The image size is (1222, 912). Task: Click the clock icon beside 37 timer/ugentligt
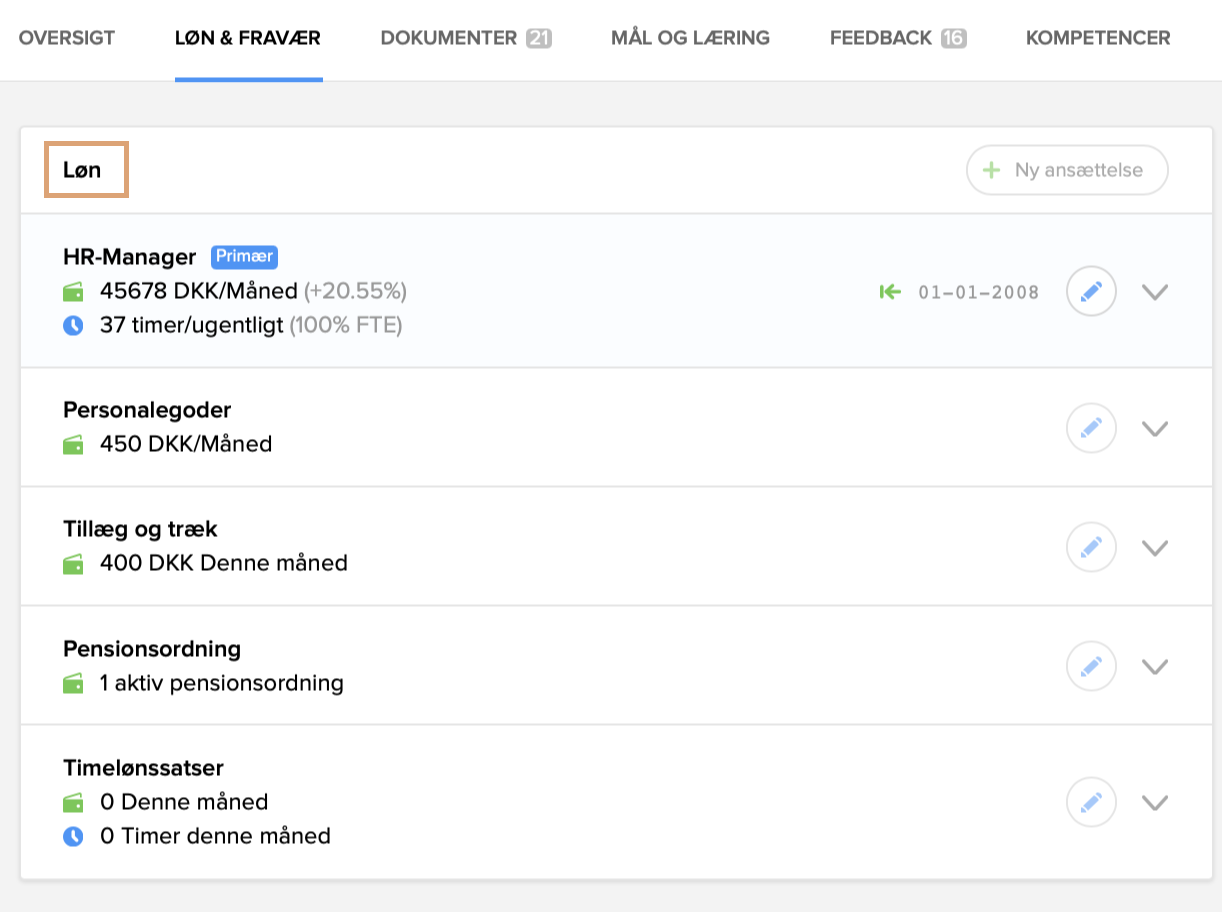[x=73, y=326]
